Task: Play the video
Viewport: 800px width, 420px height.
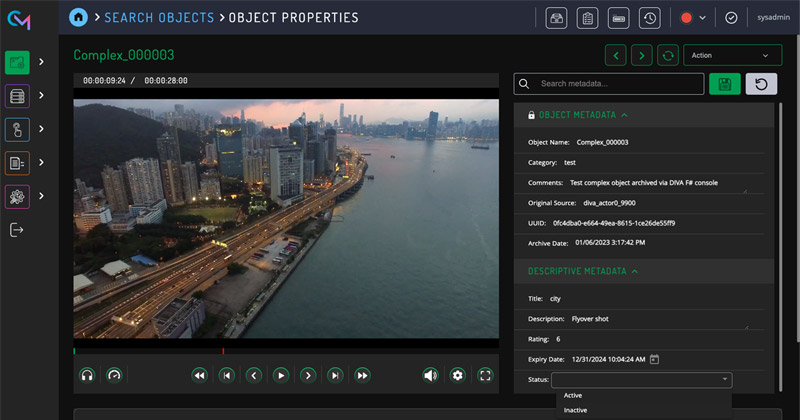Action: (281, 376)
